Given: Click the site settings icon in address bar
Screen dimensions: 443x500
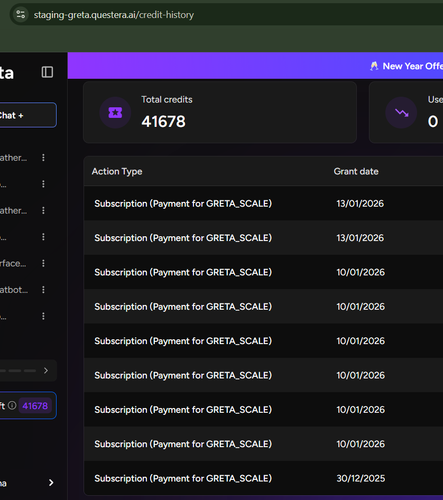Looking at the screenshot, I should pos(21,14).
